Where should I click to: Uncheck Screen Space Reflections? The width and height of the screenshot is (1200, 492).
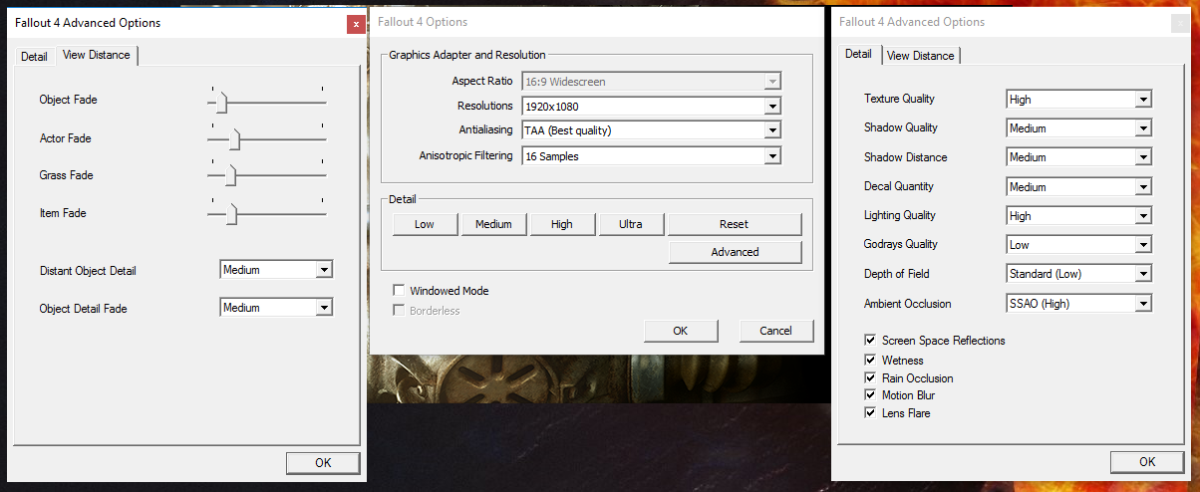(869, 341)
